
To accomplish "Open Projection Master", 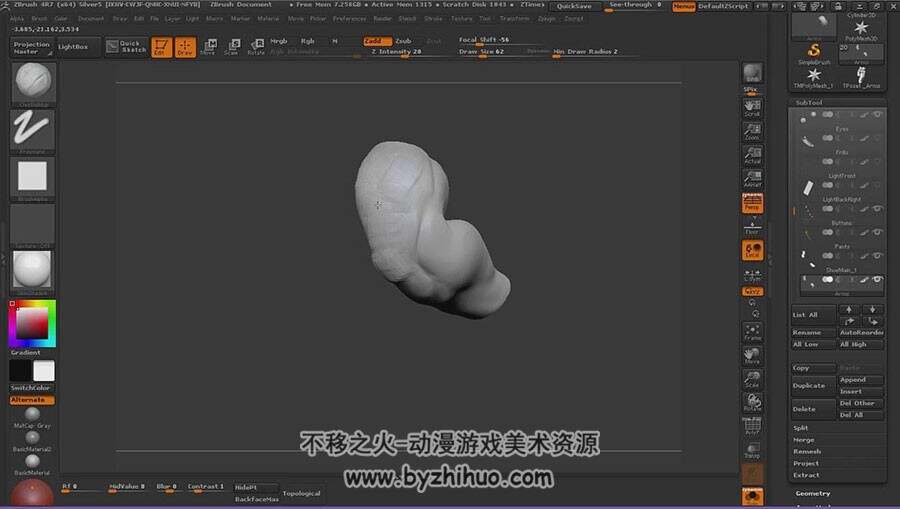I will tap(32, 48).
